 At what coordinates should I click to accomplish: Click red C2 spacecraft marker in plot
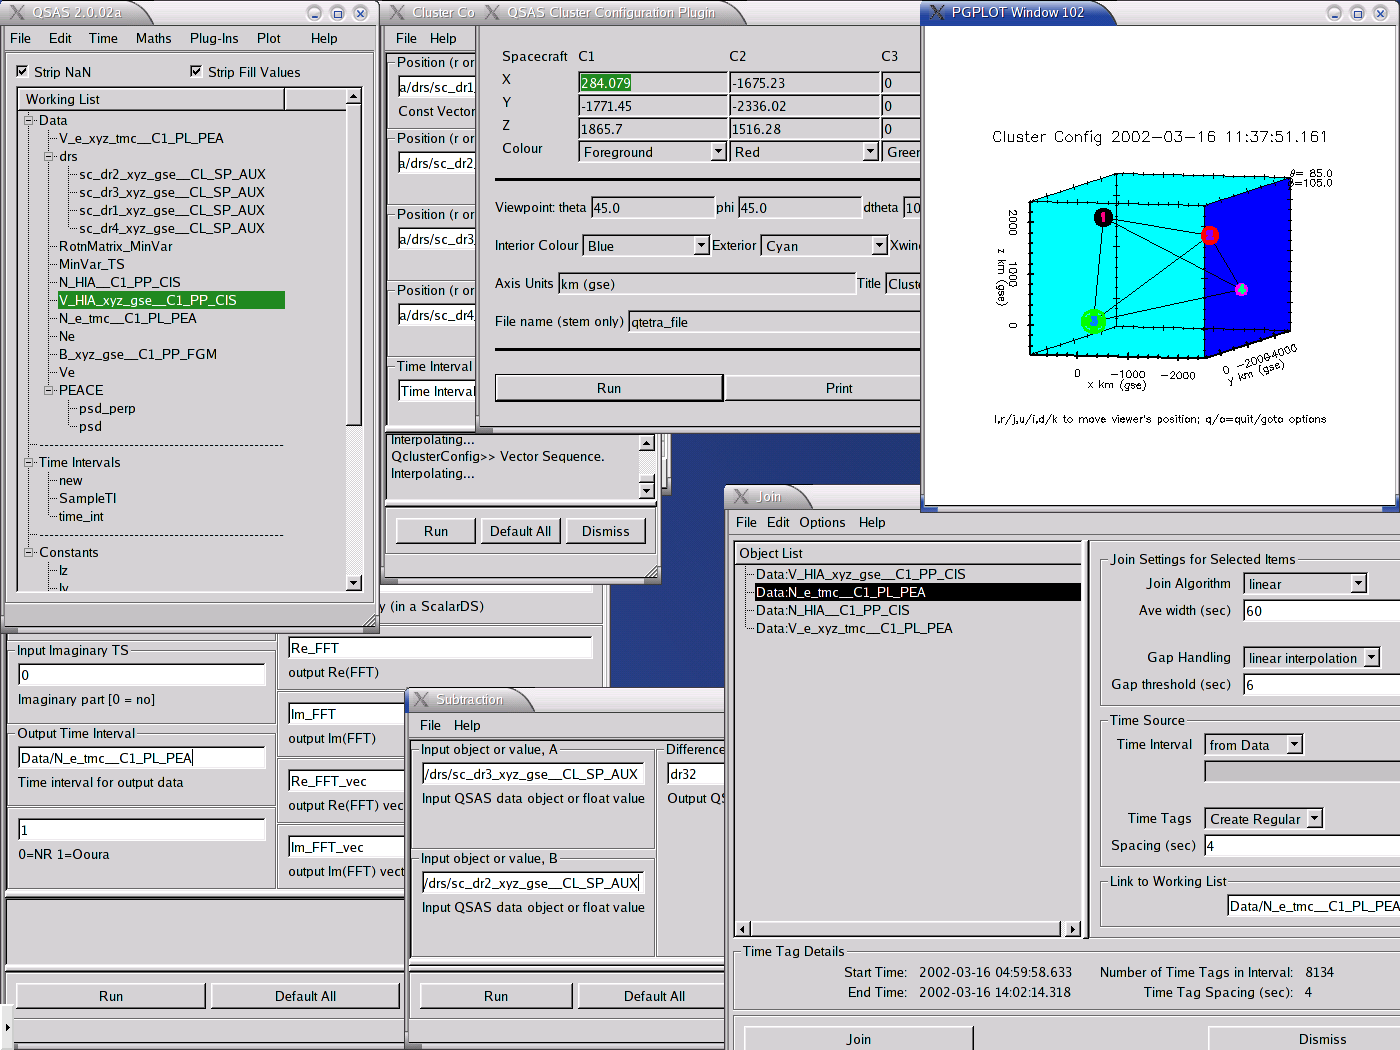tap(1210, 235)
